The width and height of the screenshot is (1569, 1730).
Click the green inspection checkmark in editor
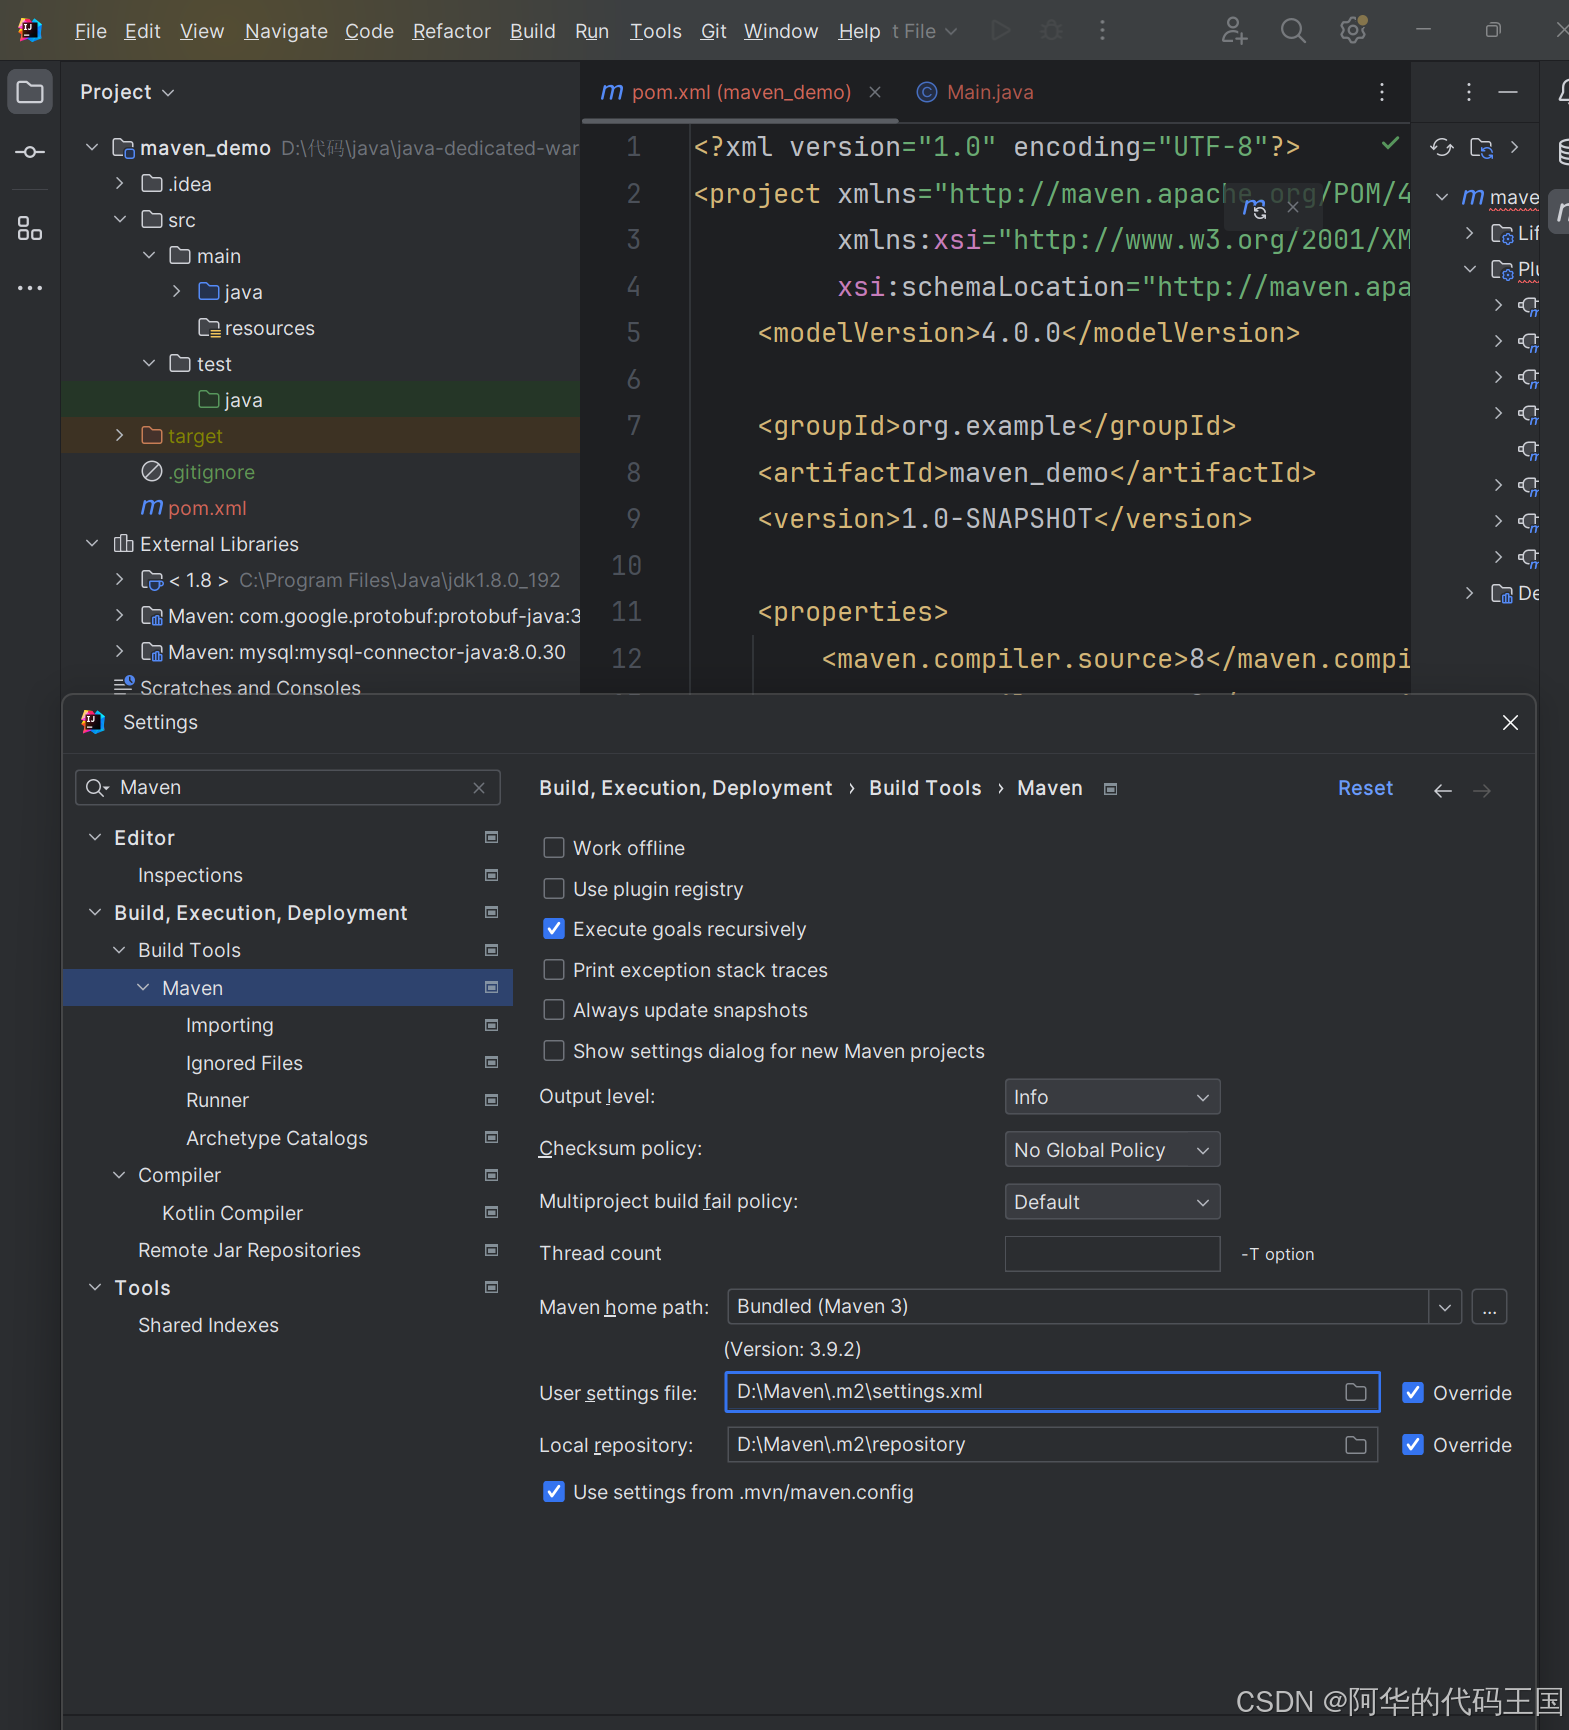(1390, 144)
